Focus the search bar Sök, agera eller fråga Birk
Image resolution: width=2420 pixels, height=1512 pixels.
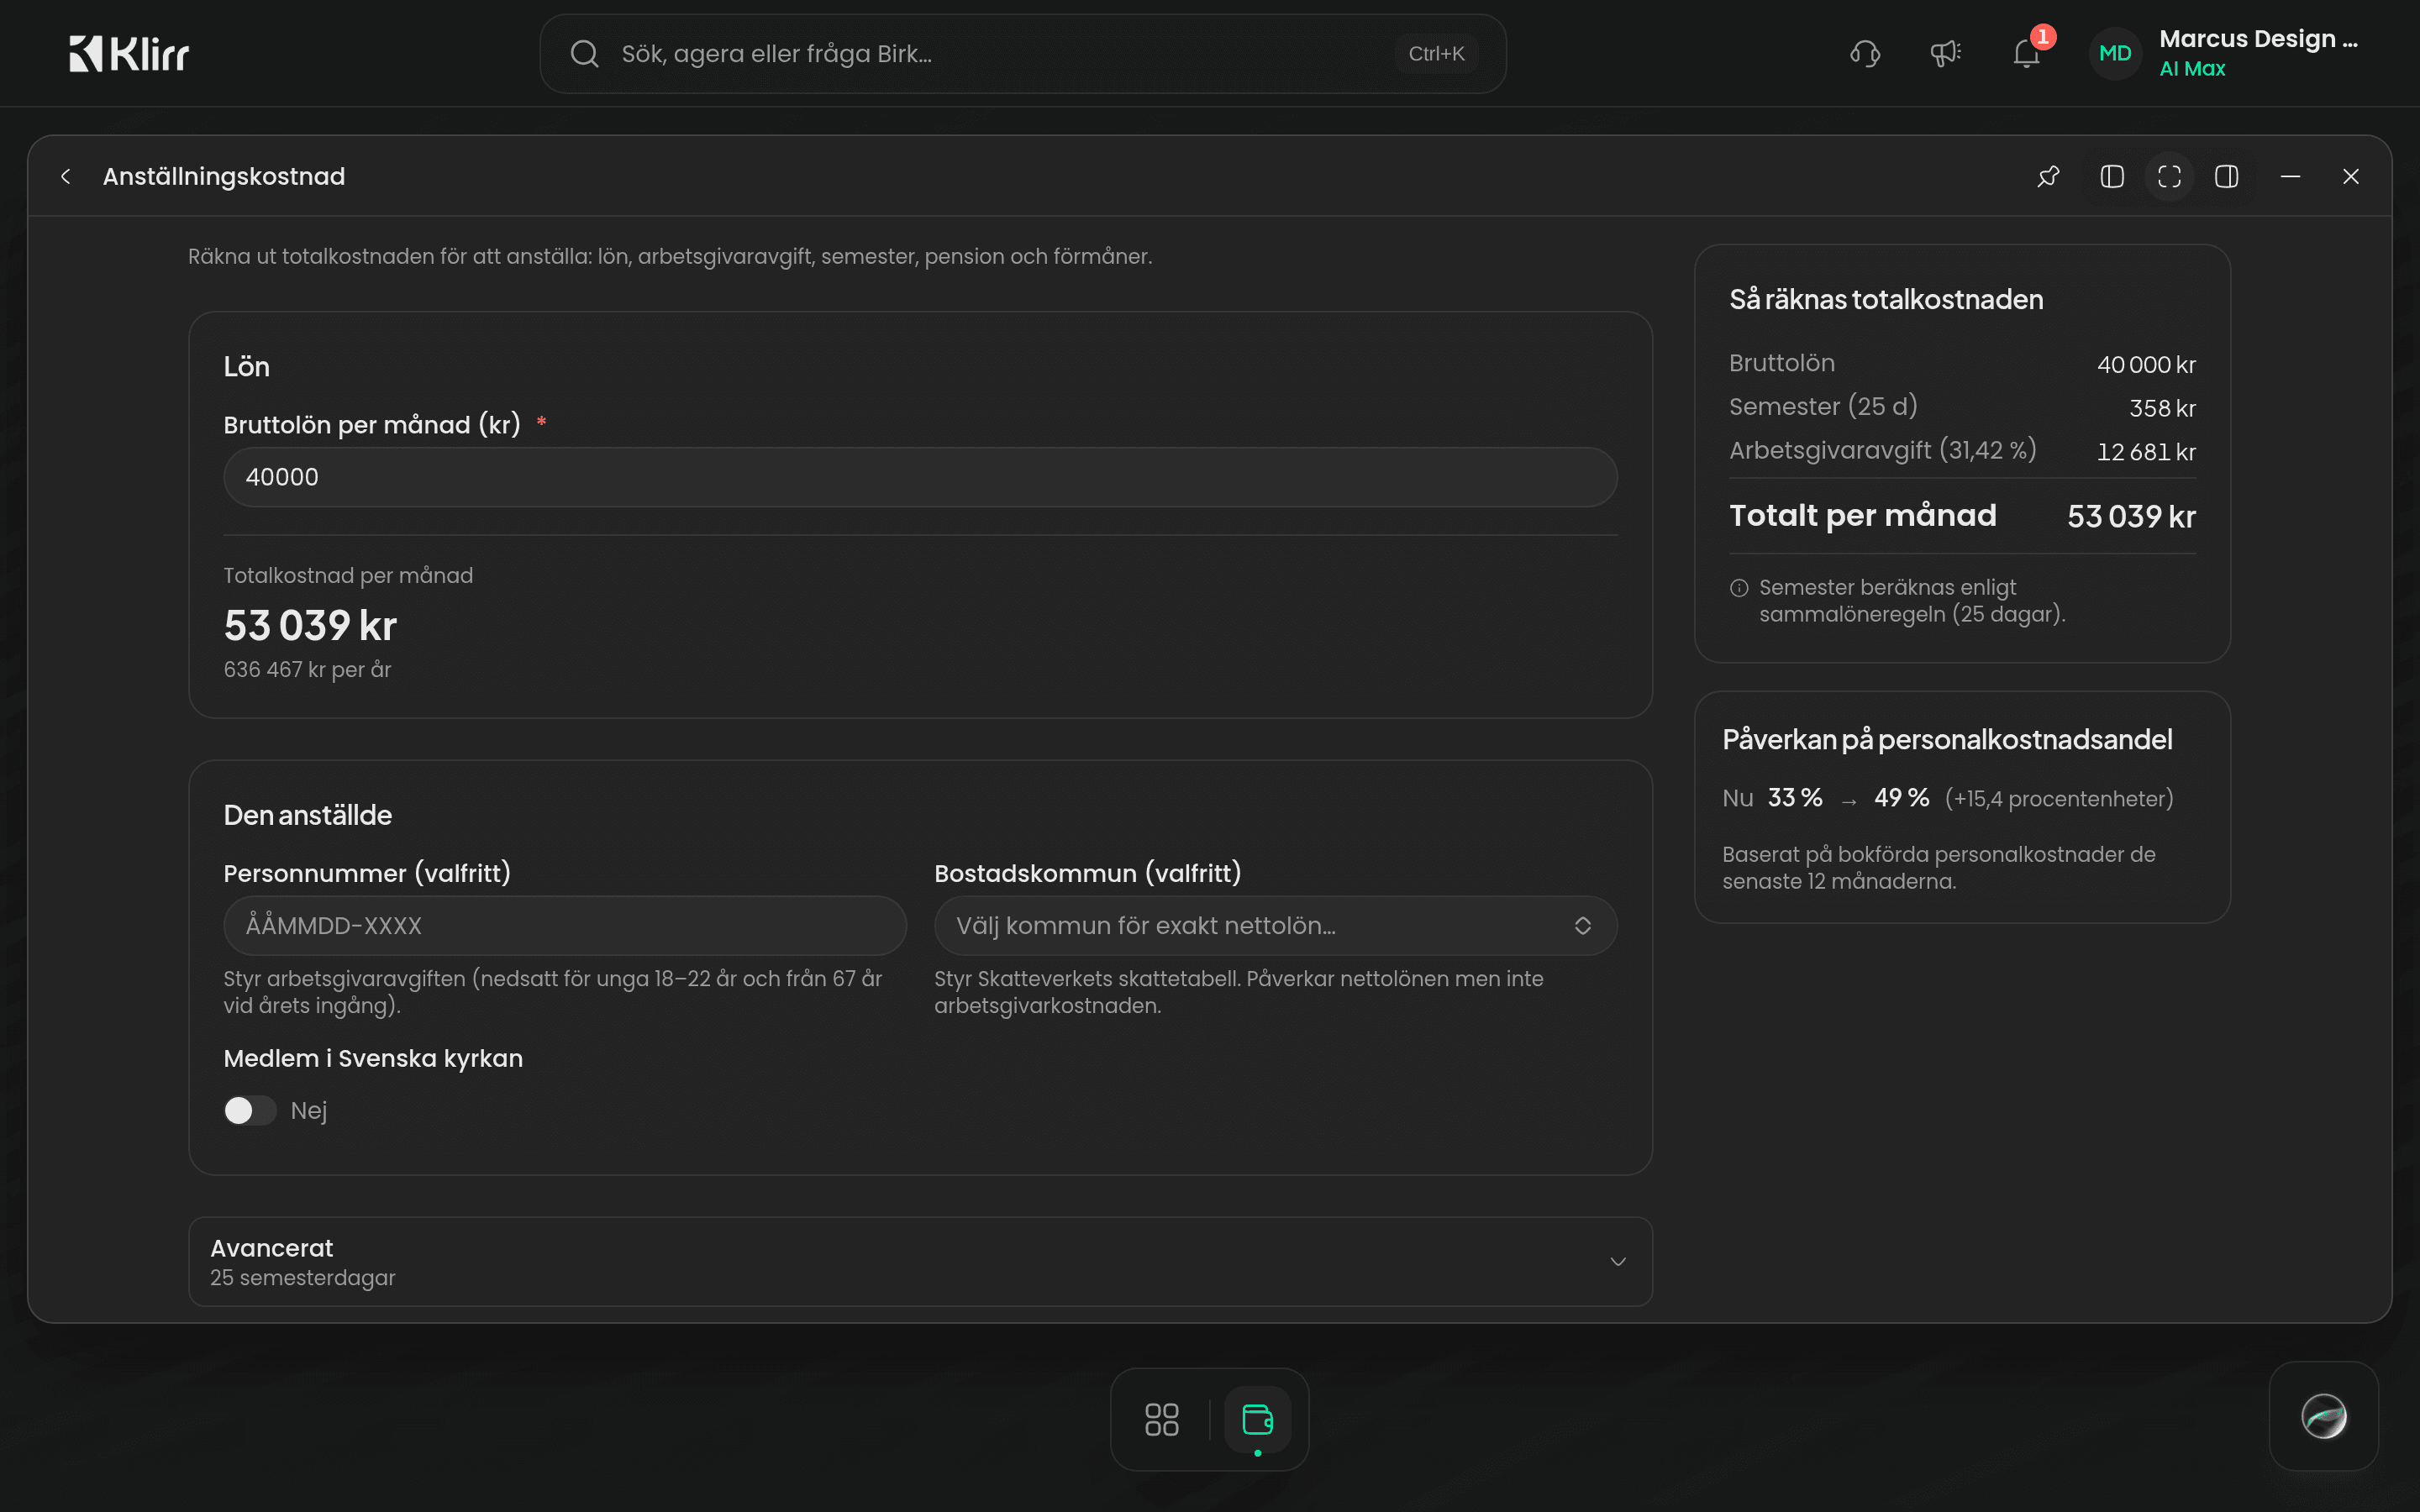[1023, 54]
